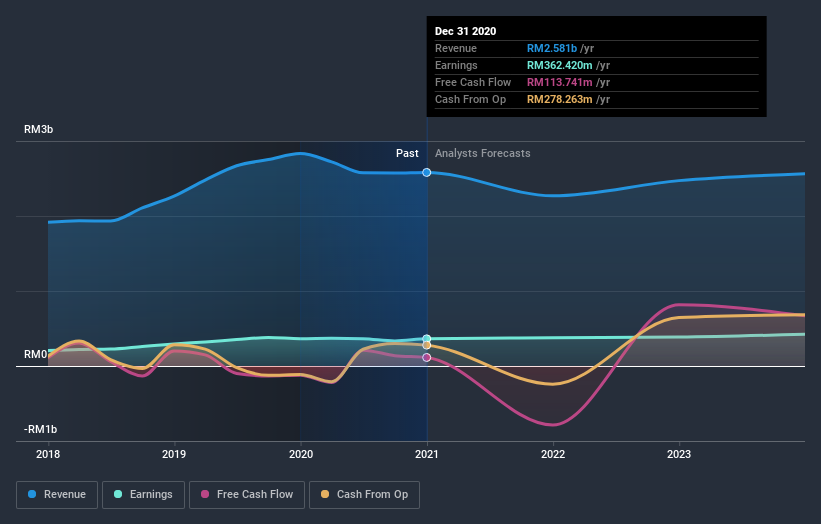Click the Analysts Forecasts label
Viewport: 821px width, 524px height.
click(x=483, y=153)
